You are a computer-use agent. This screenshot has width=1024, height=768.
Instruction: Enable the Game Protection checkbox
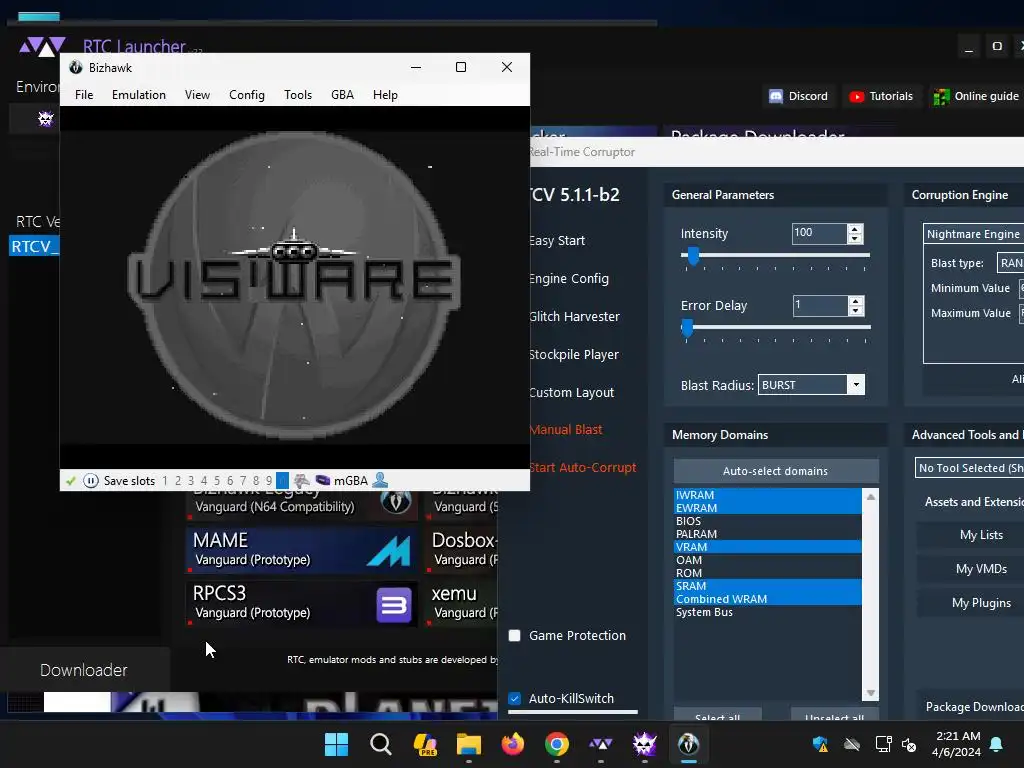coord(515,635)
